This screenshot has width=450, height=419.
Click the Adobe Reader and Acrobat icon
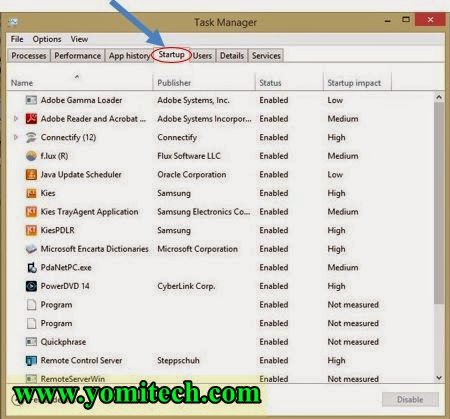point(31,119)
